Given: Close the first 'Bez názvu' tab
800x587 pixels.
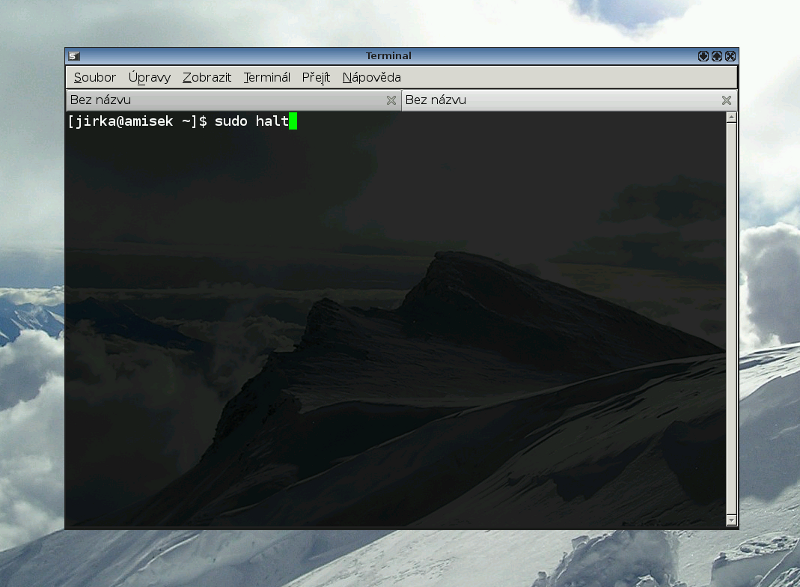Looking at the screenshot, I should pos(391,100).
